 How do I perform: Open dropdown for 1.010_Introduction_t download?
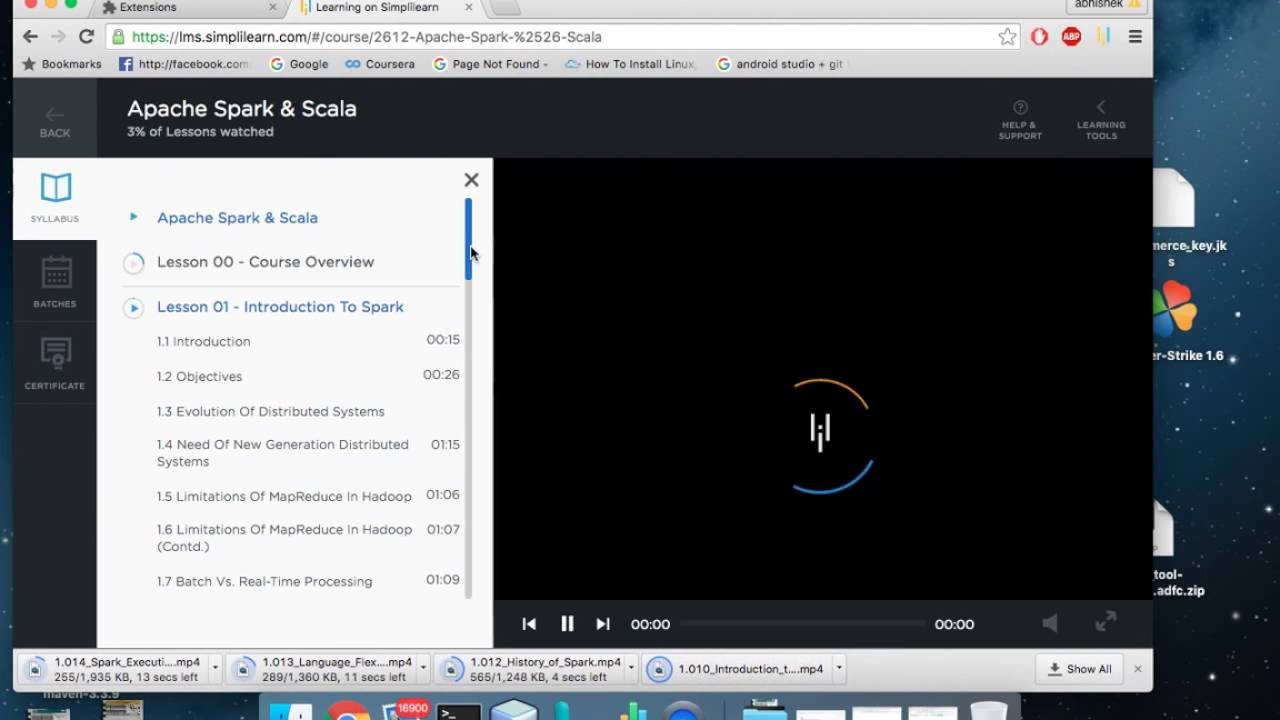tap(839, 668)
